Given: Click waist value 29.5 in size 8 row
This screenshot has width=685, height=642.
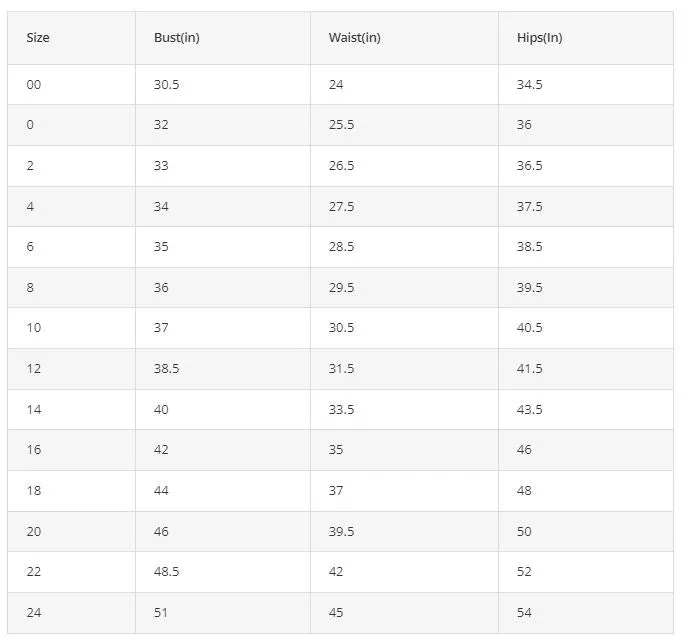Looking at the screenshot, I should click(341, 287).
